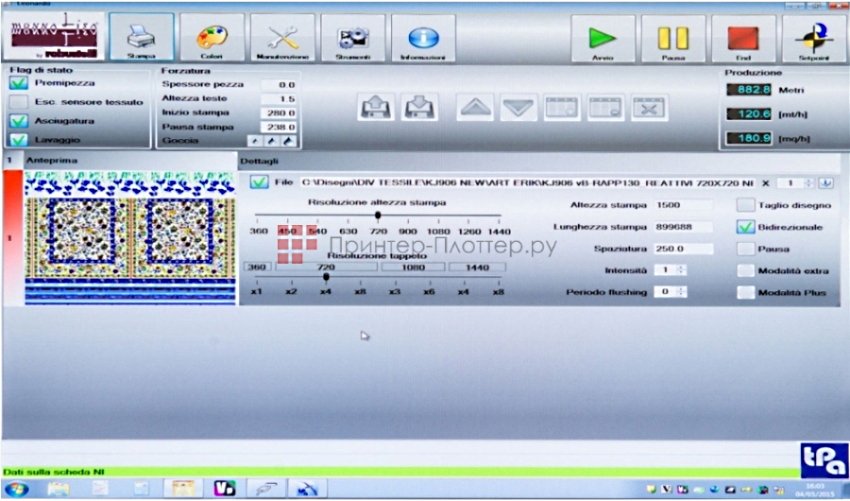This screenshot has height=501, width=850.
Task: Move job up with up triangle
Action: (x=475, y=107)
